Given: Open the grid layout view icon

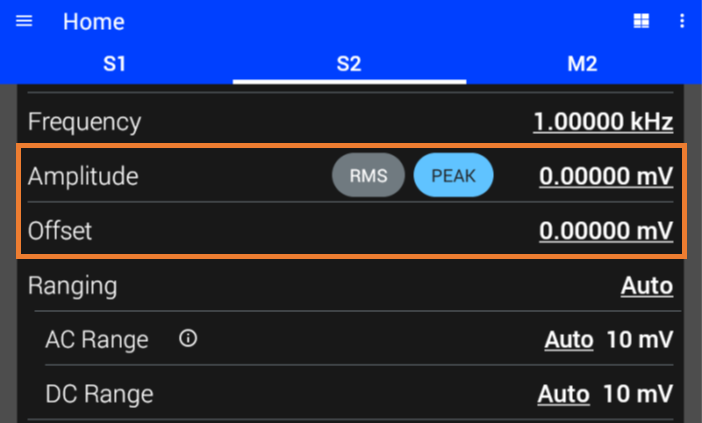Looking at the screenshot, I should 641,21.
